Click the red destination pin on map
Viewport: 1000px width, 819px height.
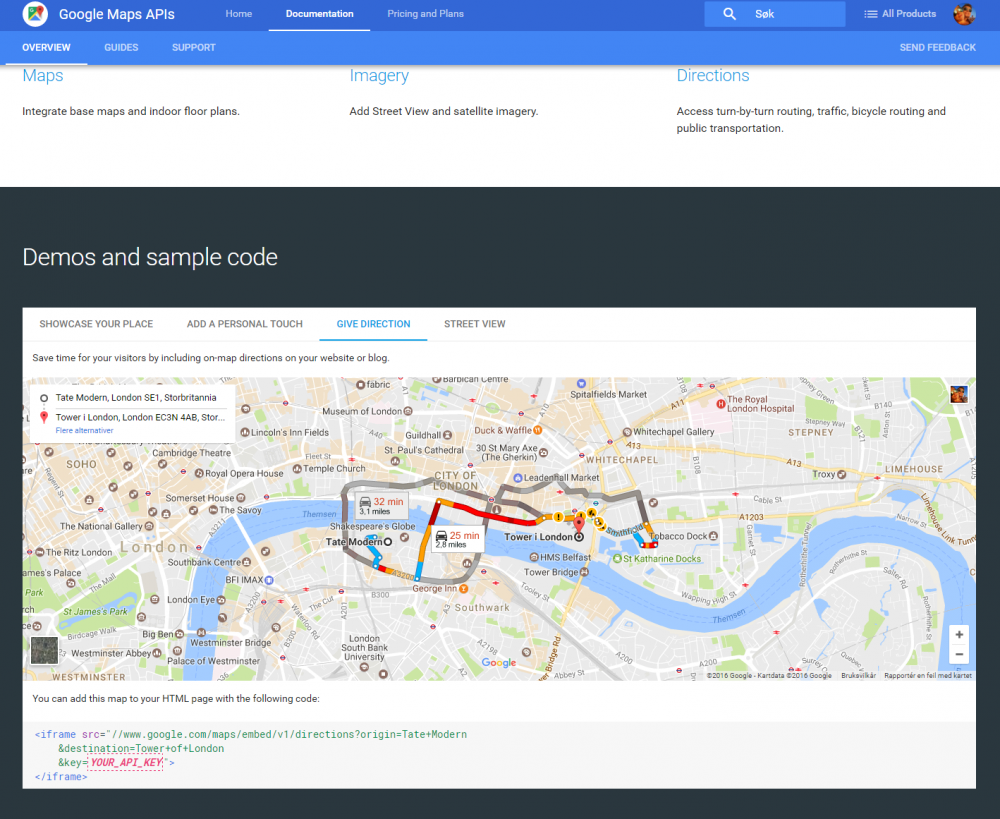click(577, 523)
